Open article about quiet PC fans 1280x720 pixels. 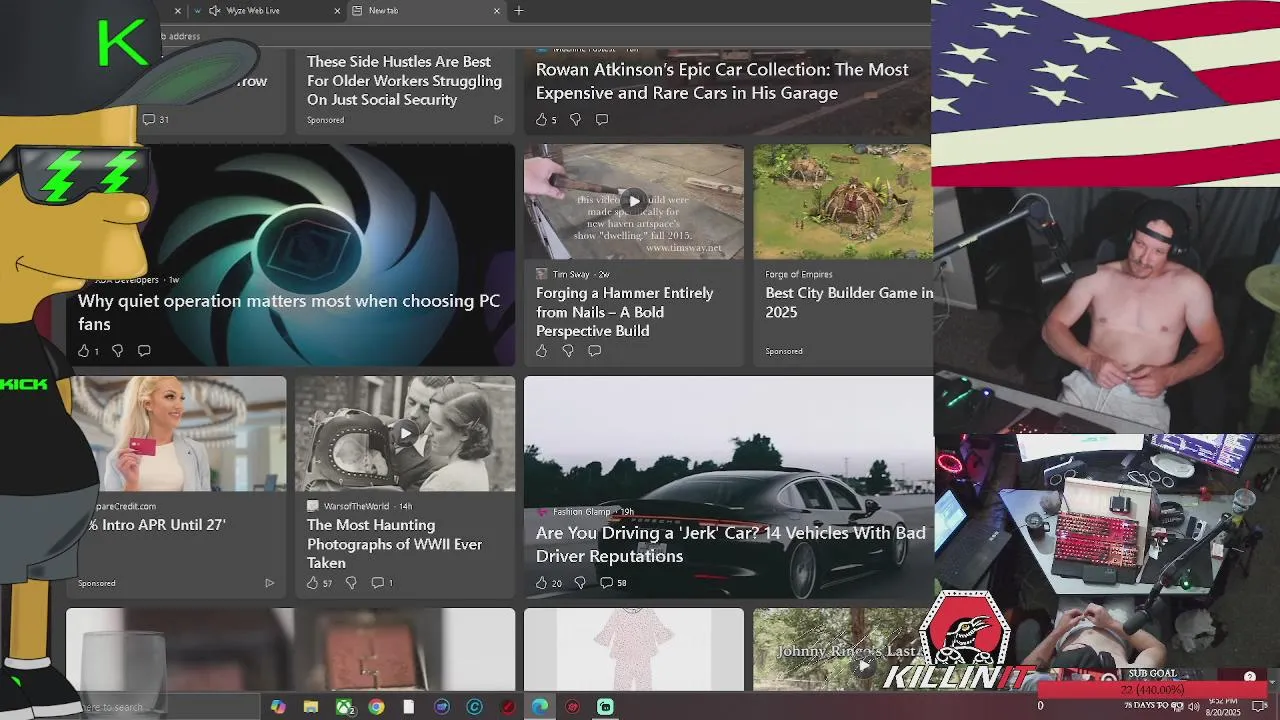(x=289, y=312)
